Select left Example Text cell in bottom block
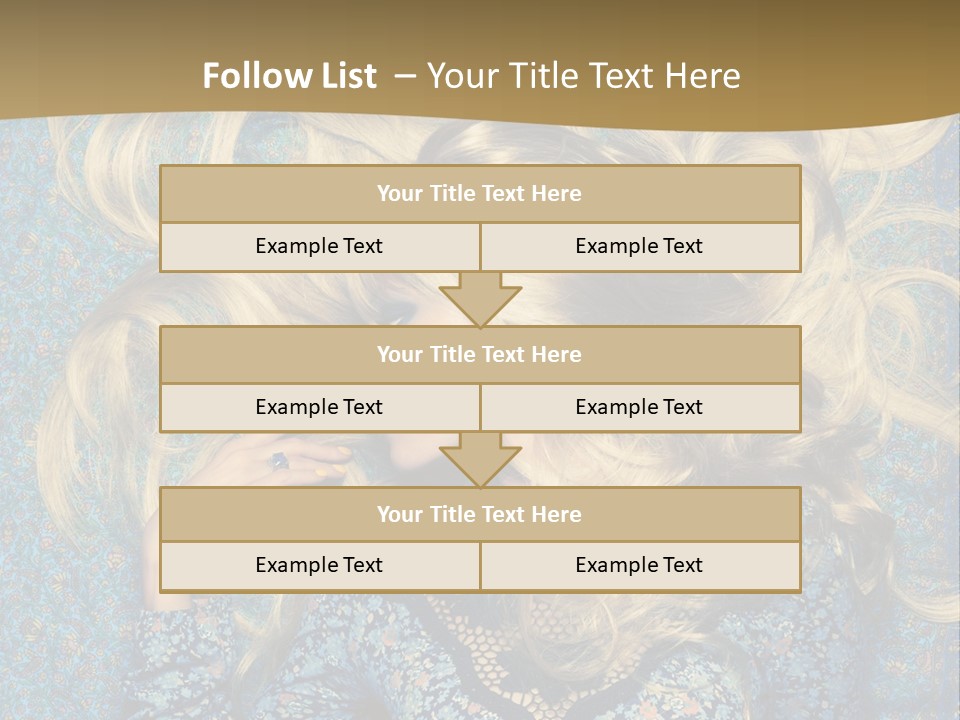Screen dimensions: 960x720 (x=319, y=565)
